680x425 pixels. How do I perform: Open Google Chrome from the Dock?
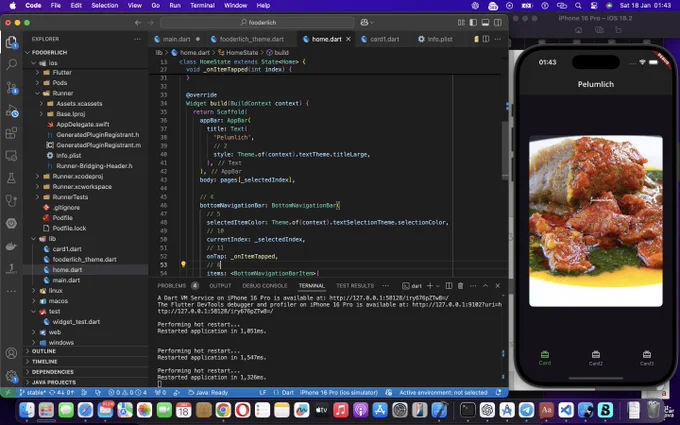223,409
